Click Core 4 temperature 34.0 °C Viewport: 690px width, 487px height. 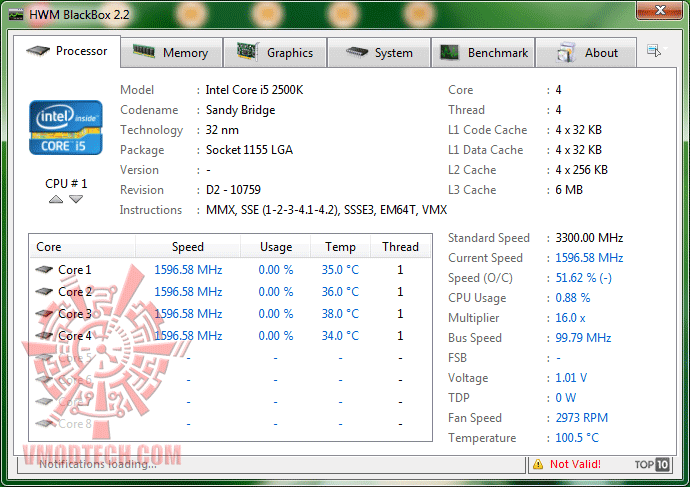point(340,336)
